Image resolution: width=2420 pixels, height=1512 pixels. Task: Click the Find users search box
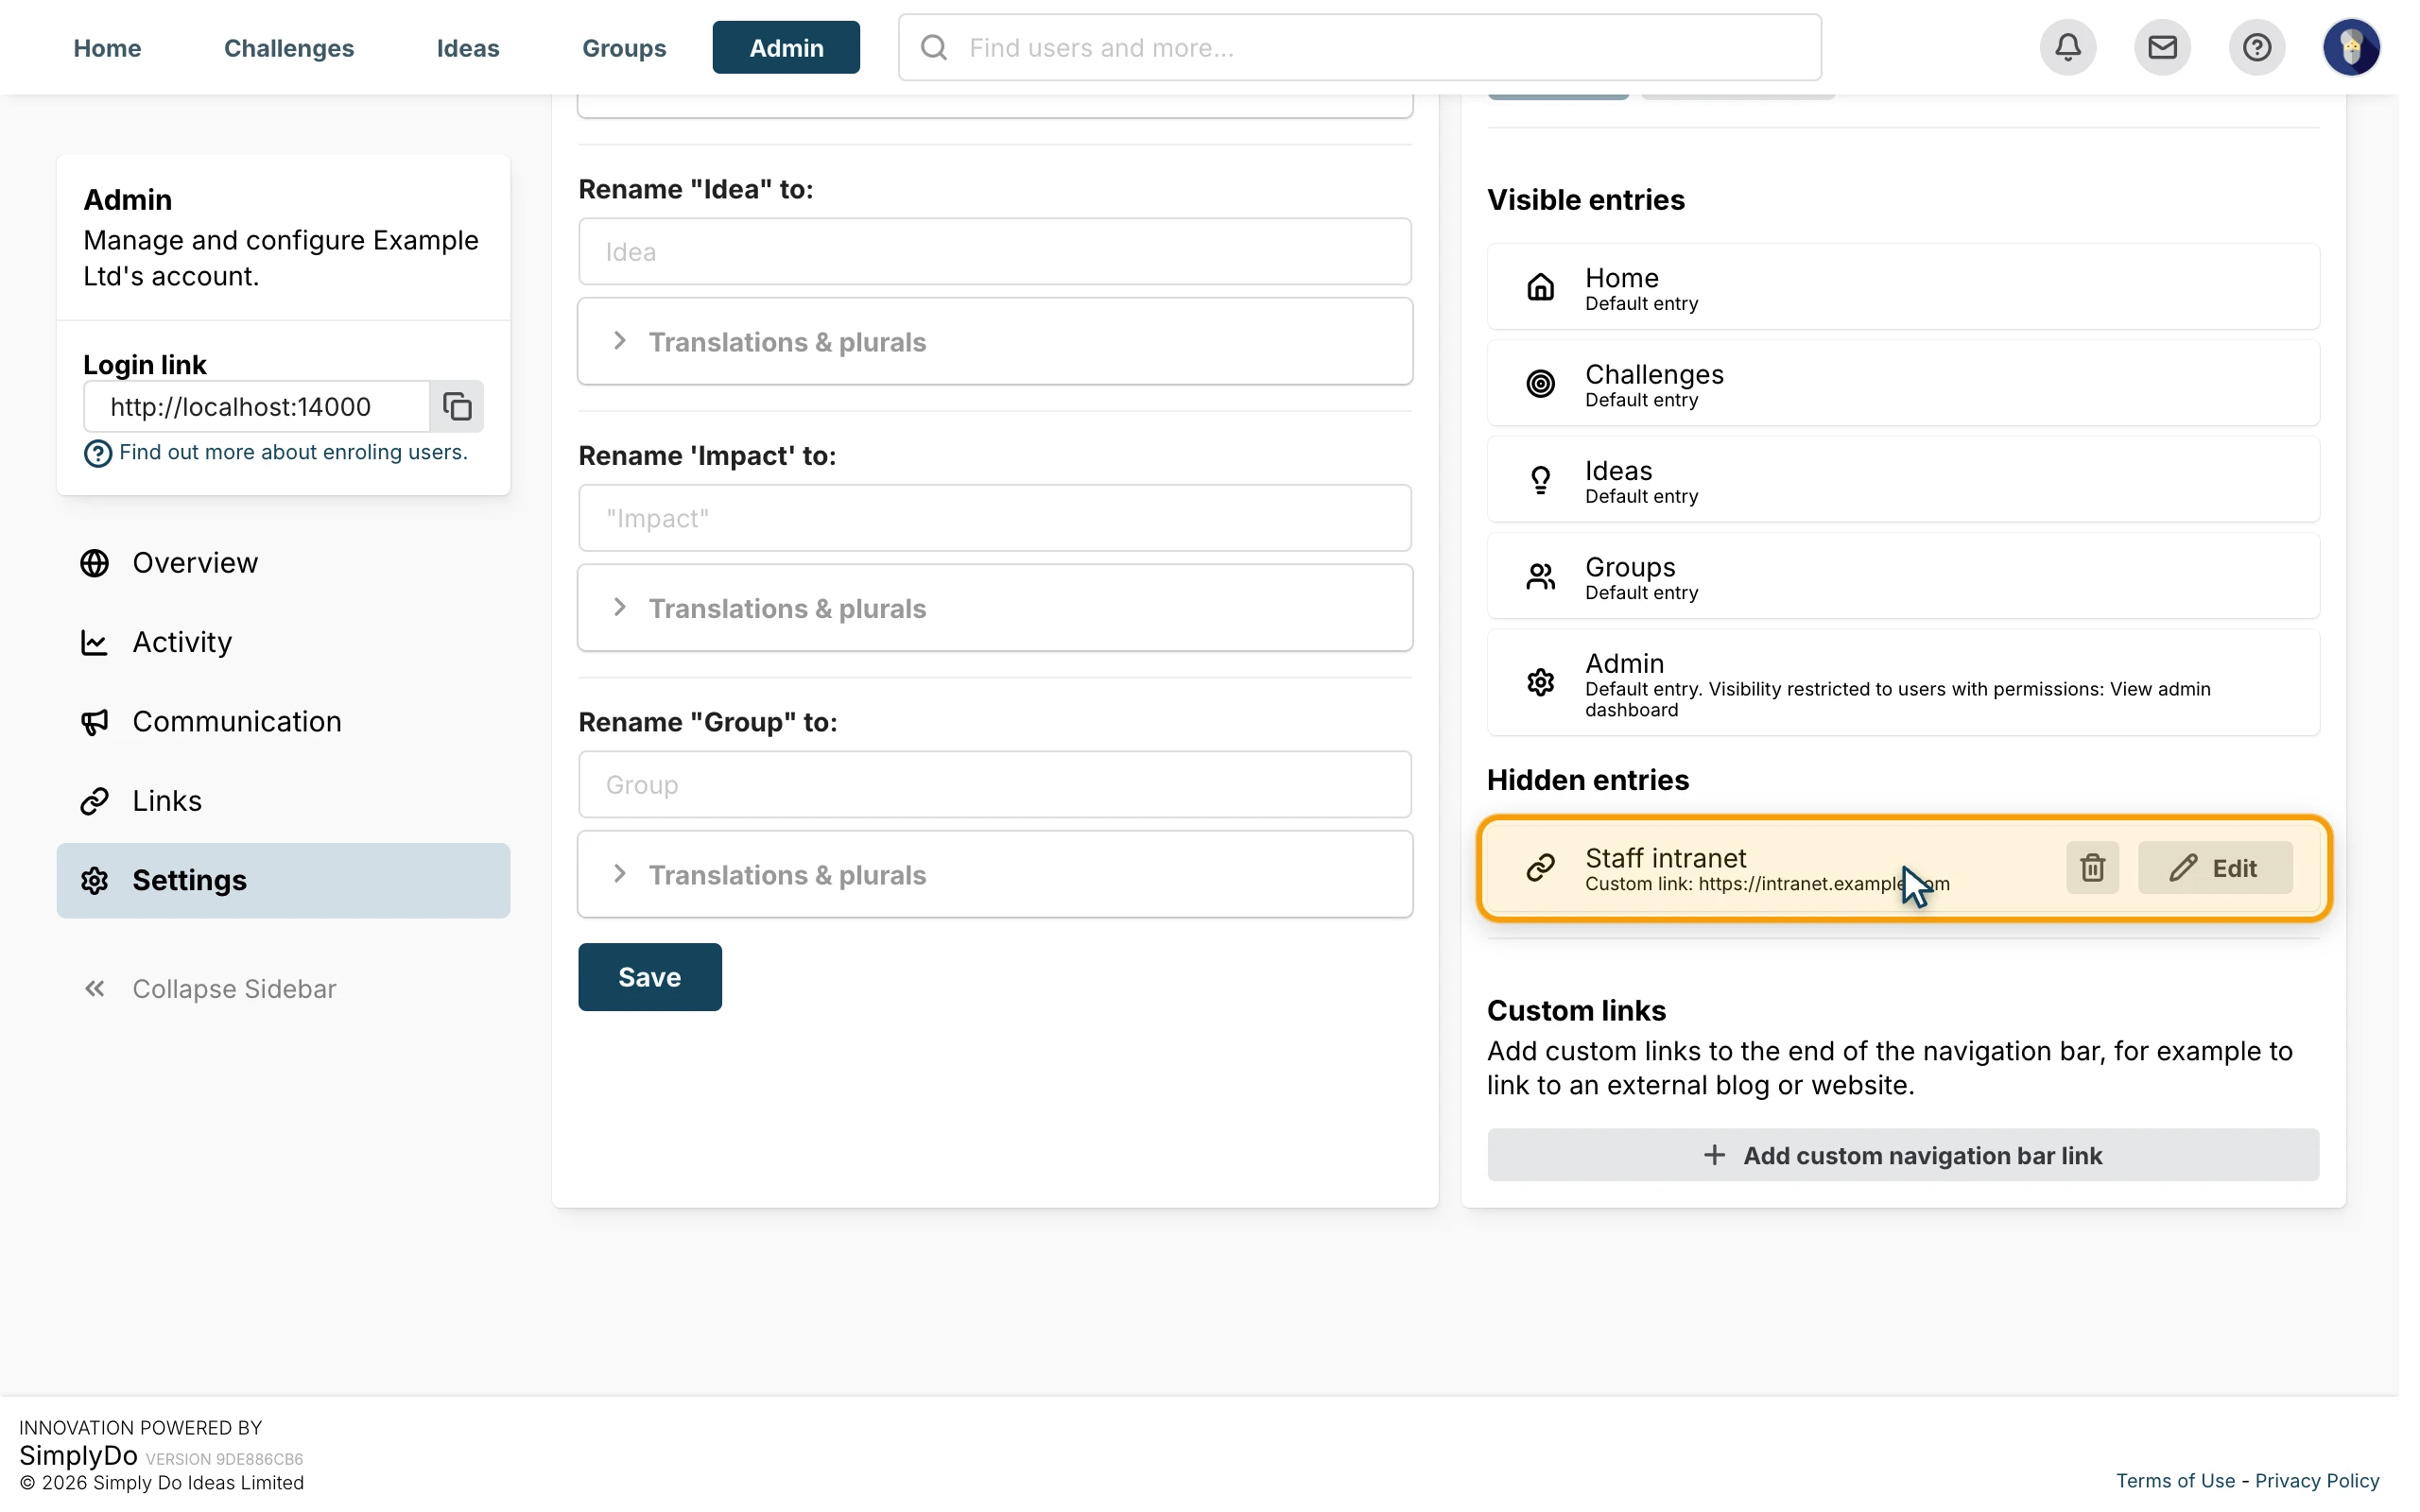[1359, 47]
